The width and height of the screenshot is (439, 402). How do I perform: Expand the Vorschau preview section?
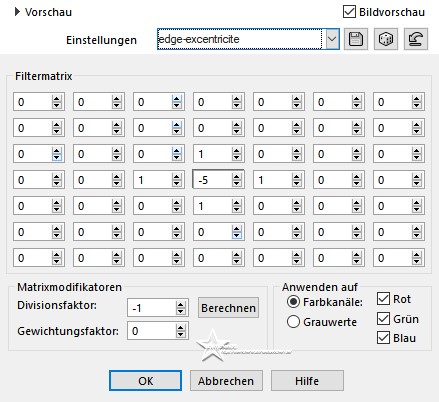pyautogui.click(x=17, y=12)
